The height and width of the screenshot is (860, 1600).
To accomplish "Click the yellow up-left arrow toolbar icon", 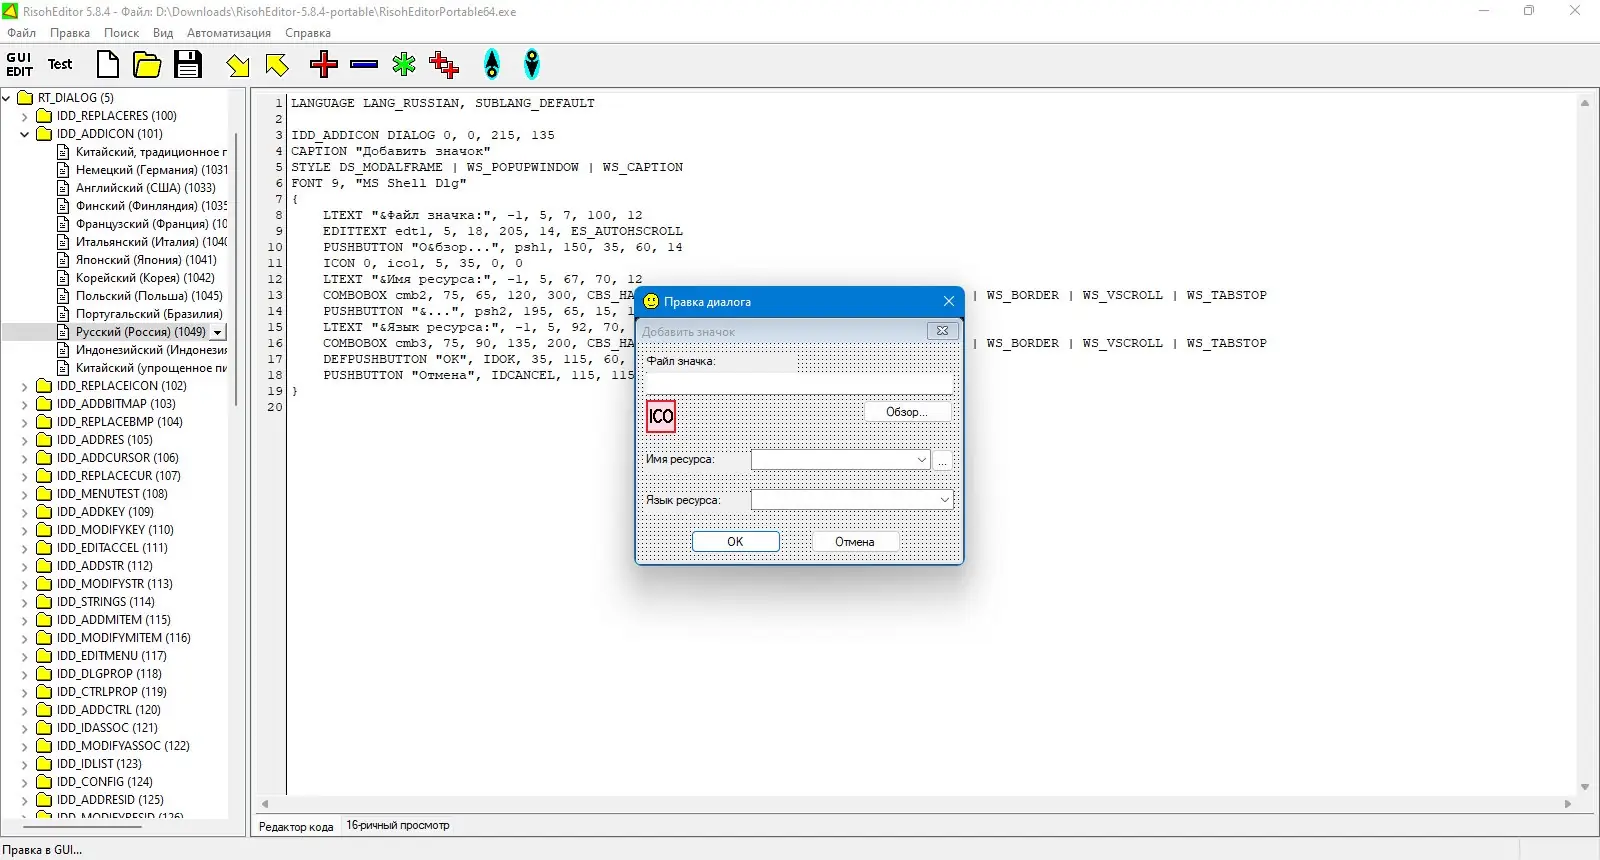I will point(277,65).
